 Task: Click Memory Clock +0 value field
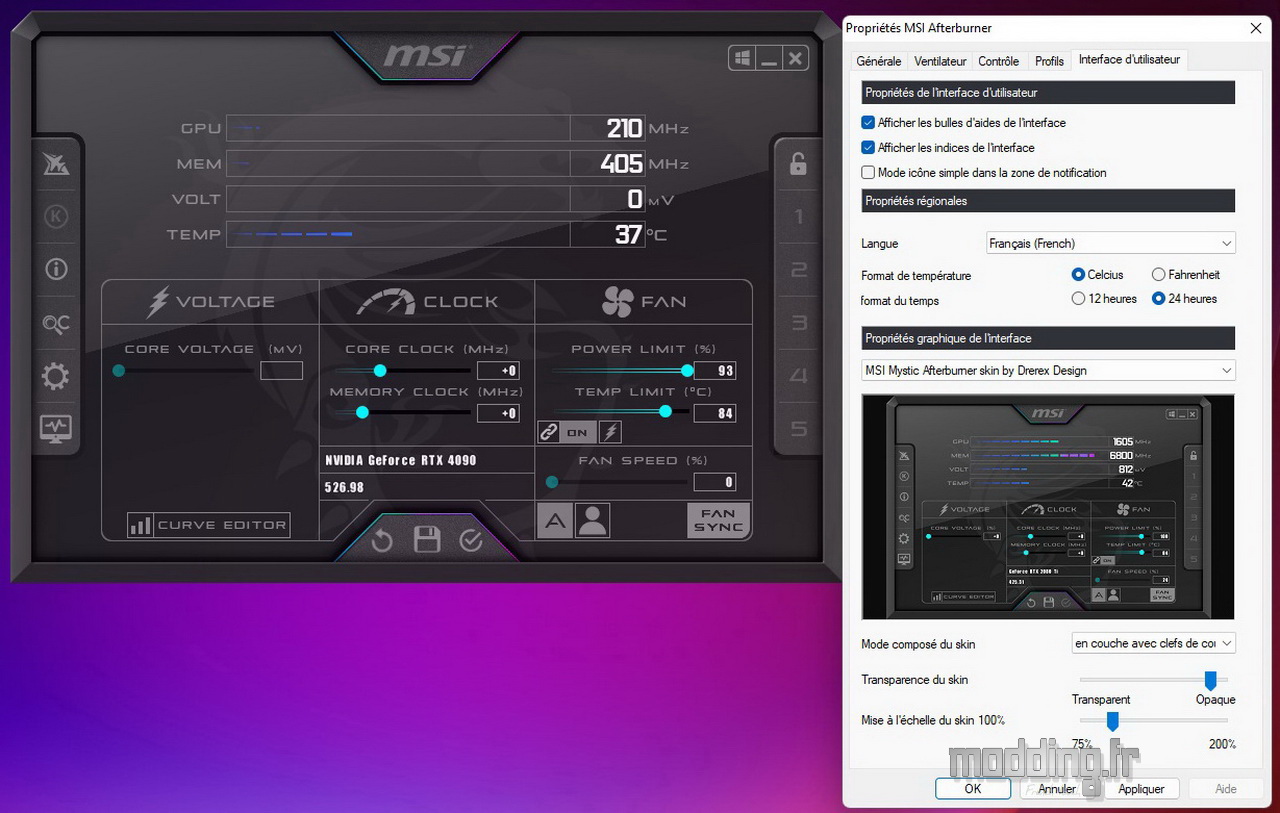pos(498,413)
